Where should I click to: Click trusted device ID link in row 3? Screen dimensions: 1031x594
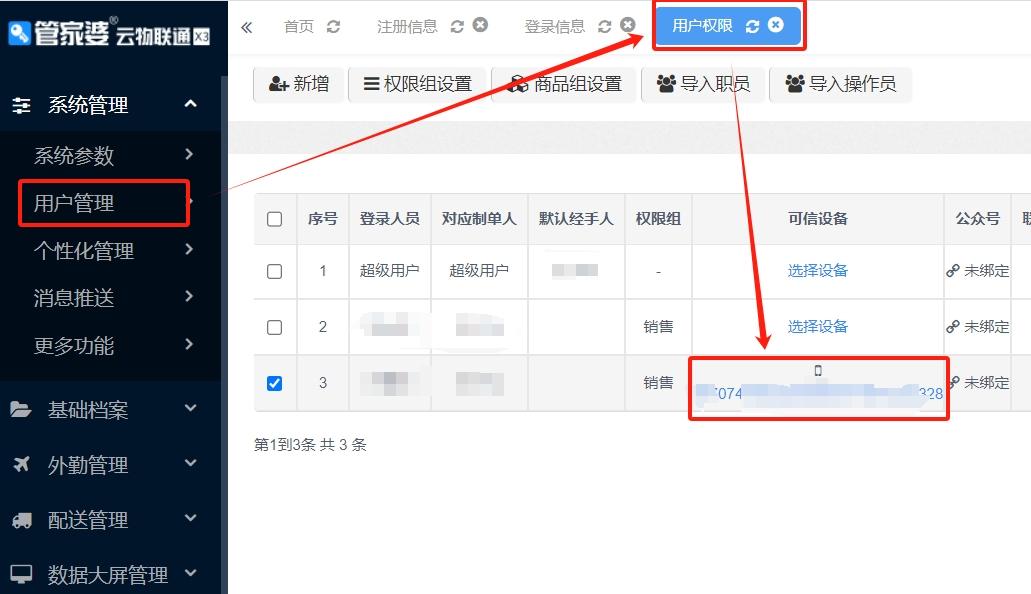[x=819, y=393]
